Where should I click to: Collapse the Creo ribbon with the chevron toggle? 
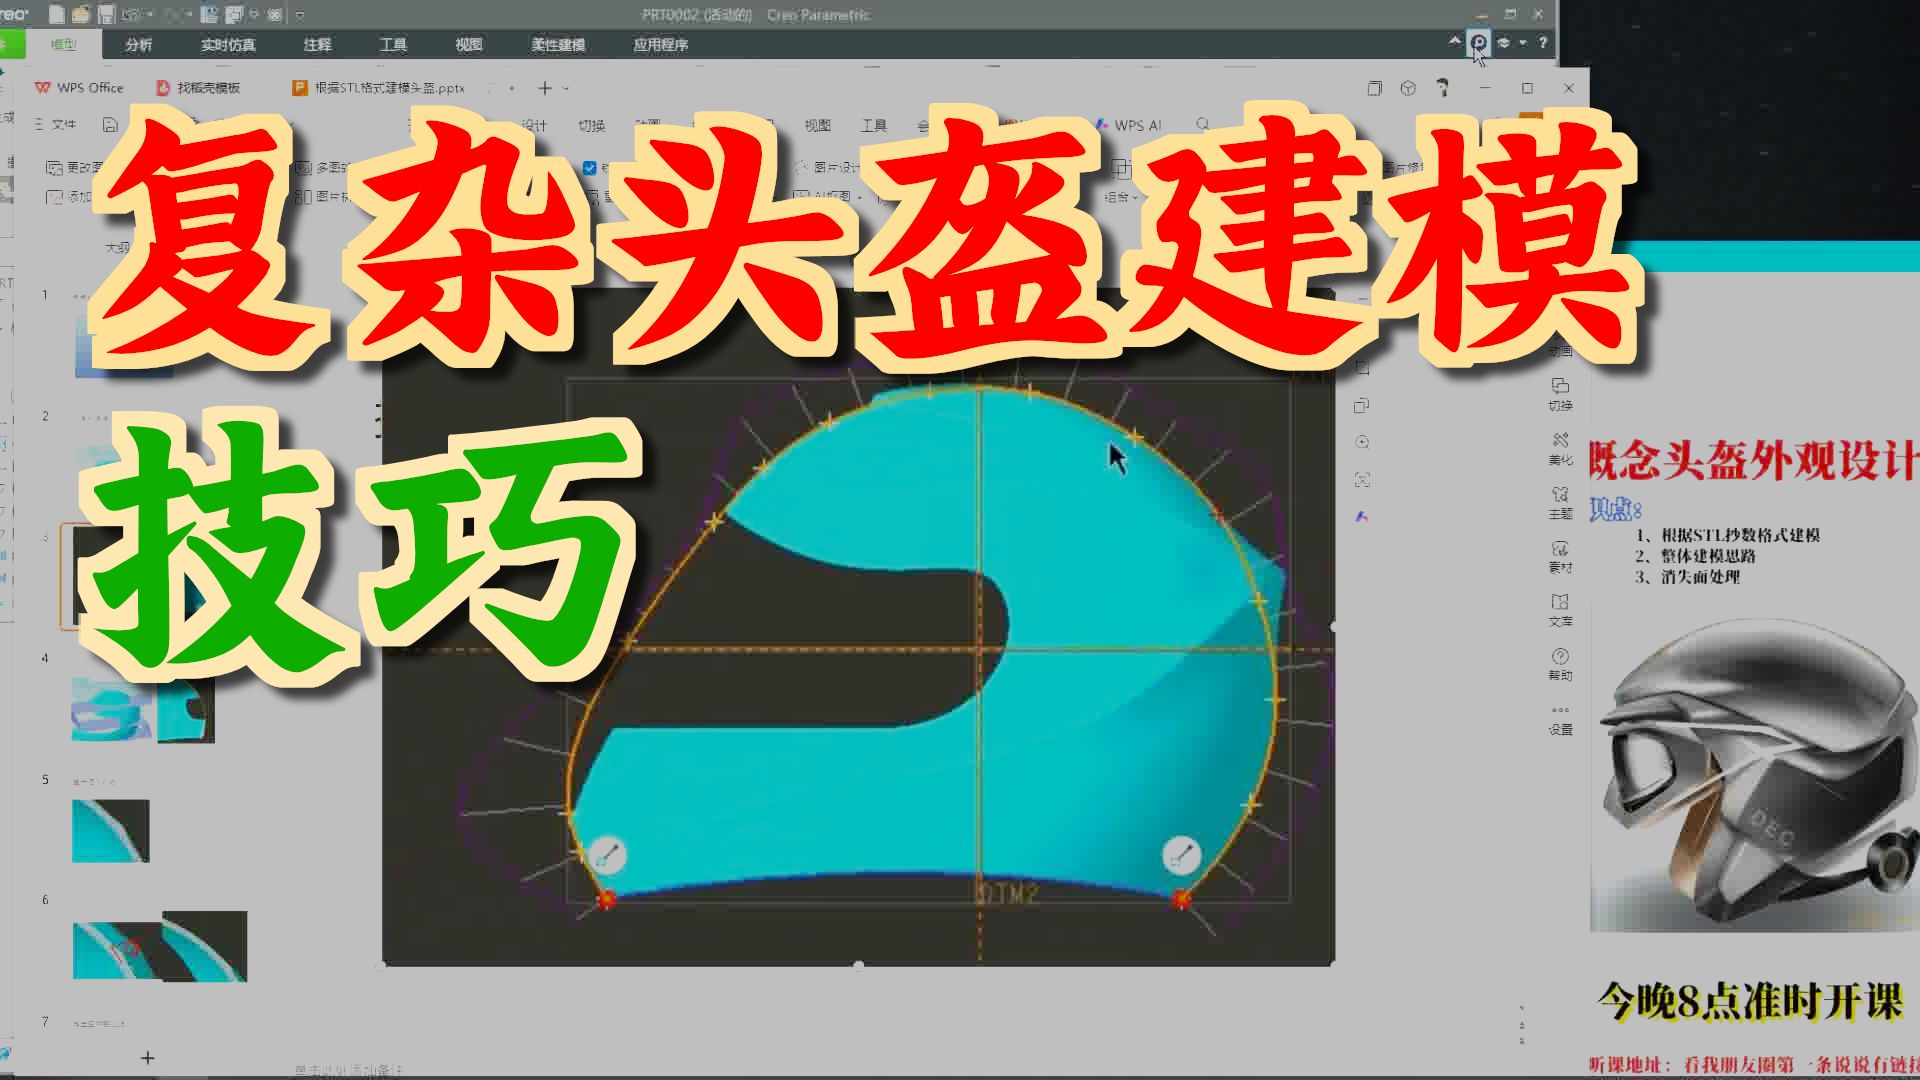coord(1455,42)
